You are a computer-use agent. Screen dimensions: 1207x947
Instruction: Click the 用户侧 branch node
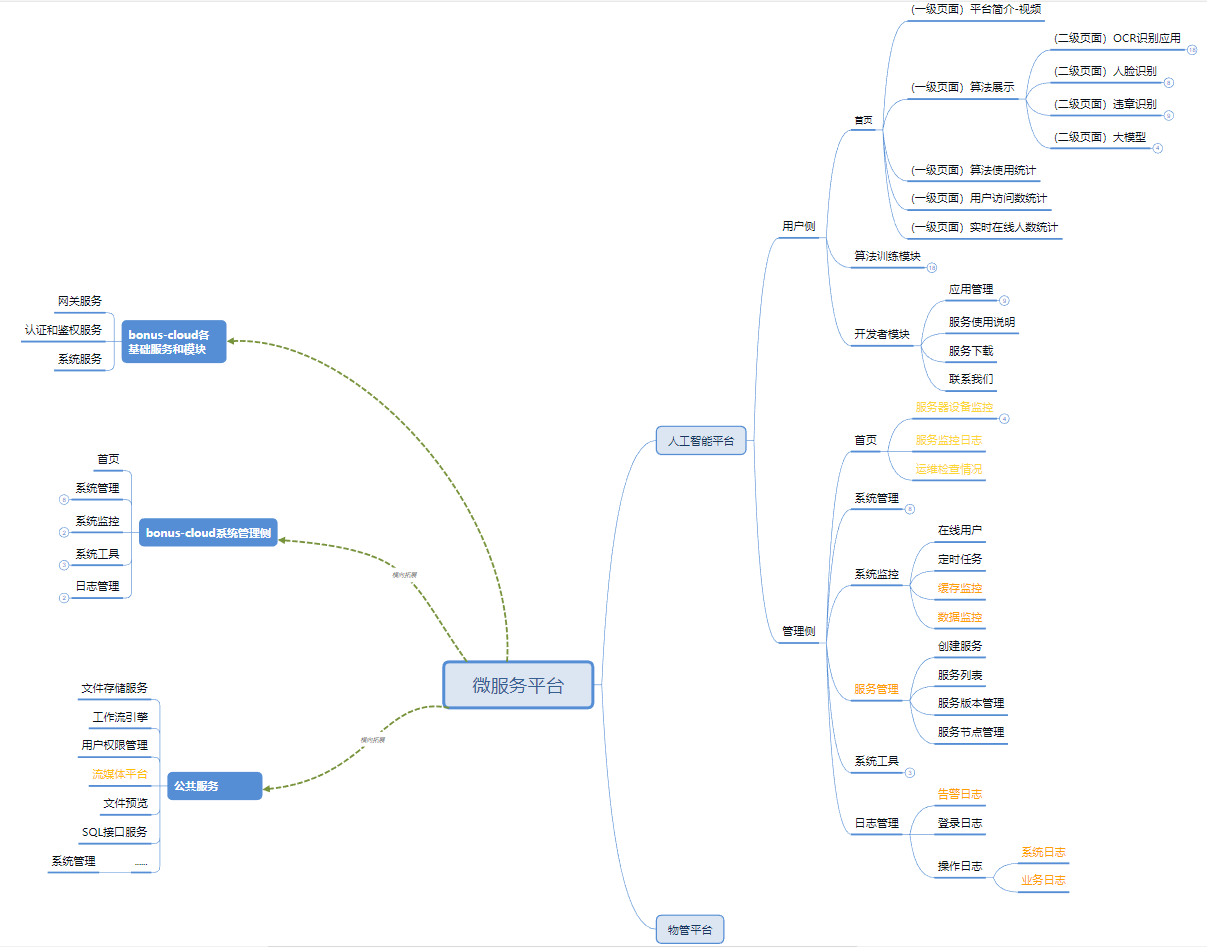tap(798, 227)
